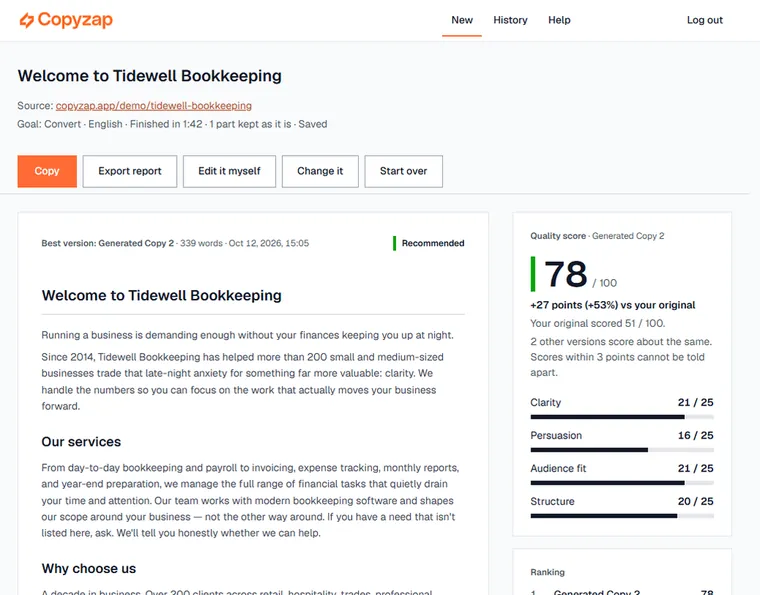This screenshot has width=760, height=595.
Task: Click the 'Our services' heading
Action: pyautogui.click(x=81, y=442)
